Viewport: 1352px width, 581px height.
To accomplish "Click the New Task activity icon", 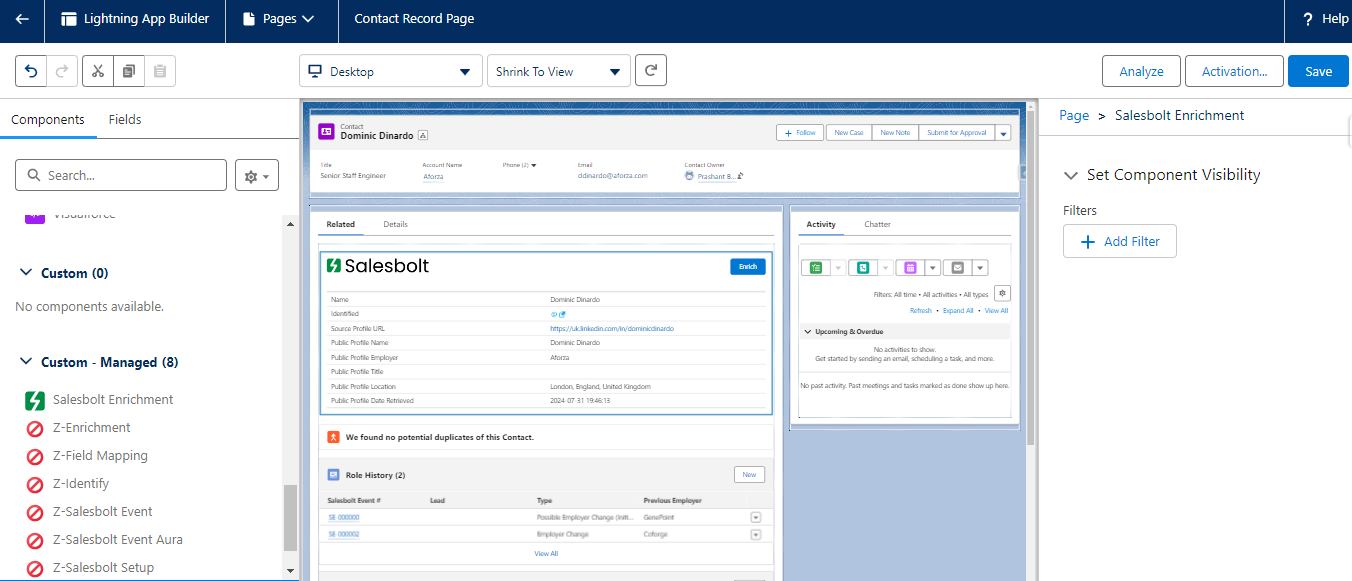I will 816,267.
